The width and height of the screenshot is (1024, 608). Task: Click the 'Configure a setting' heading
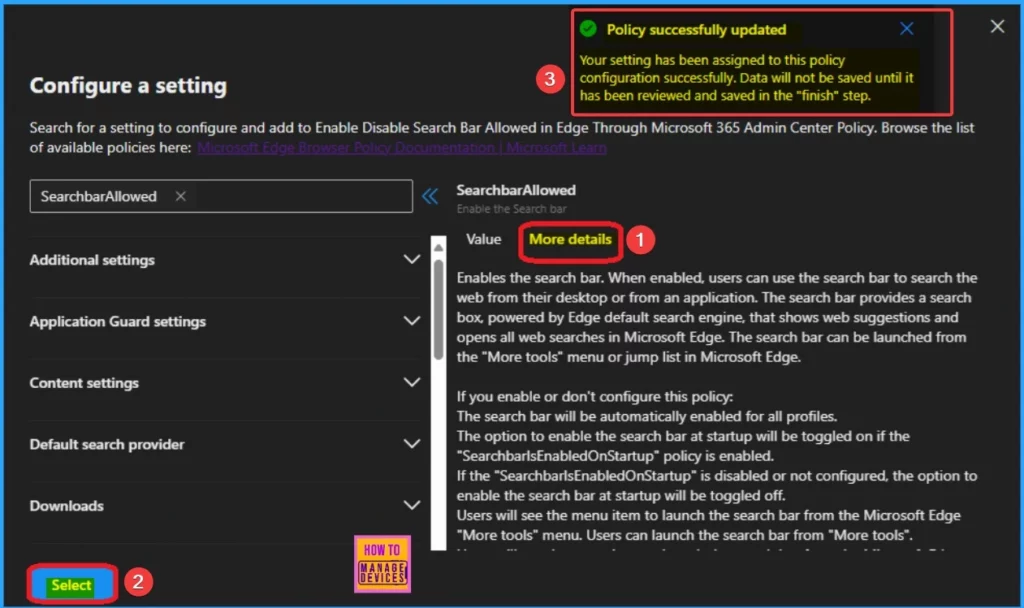click(x=128, y=86)
